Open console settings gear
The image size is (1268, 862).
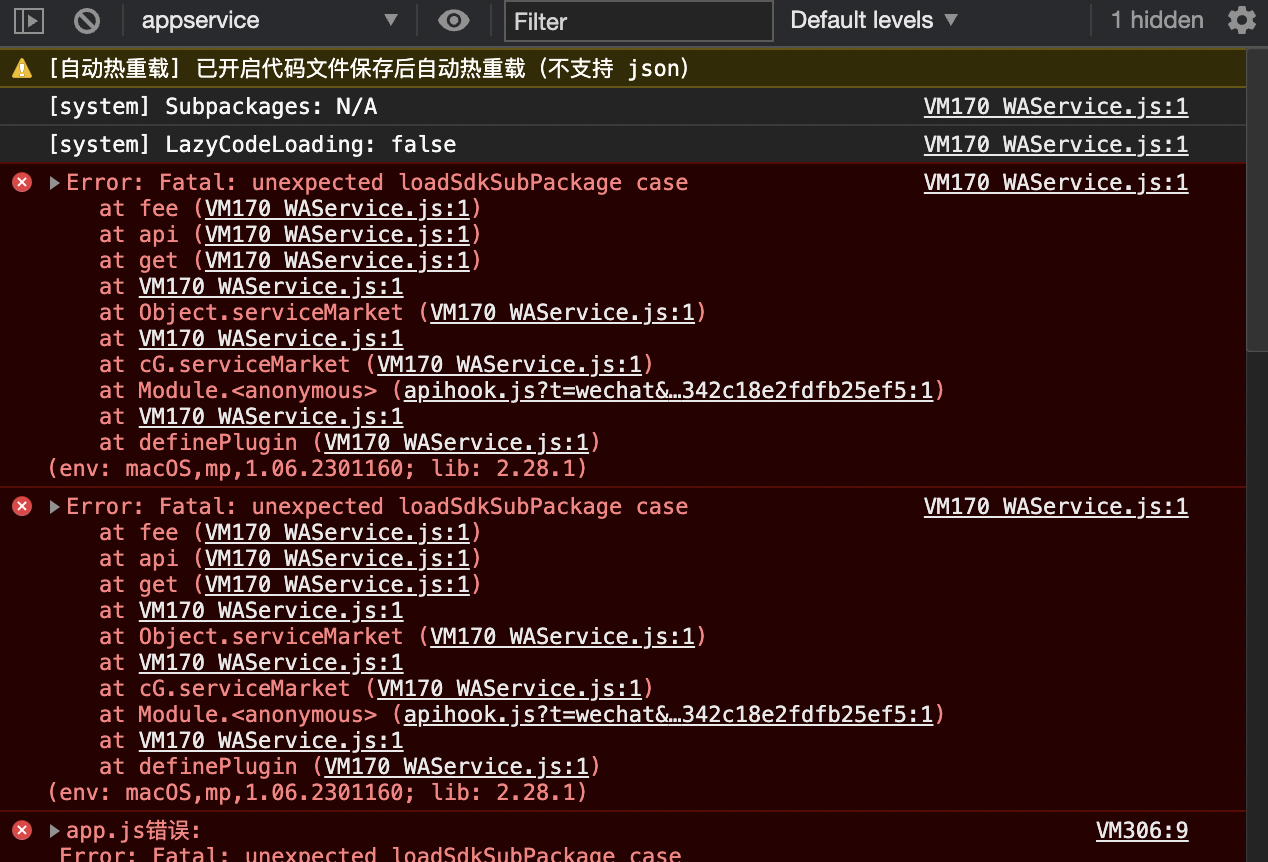1241,20
